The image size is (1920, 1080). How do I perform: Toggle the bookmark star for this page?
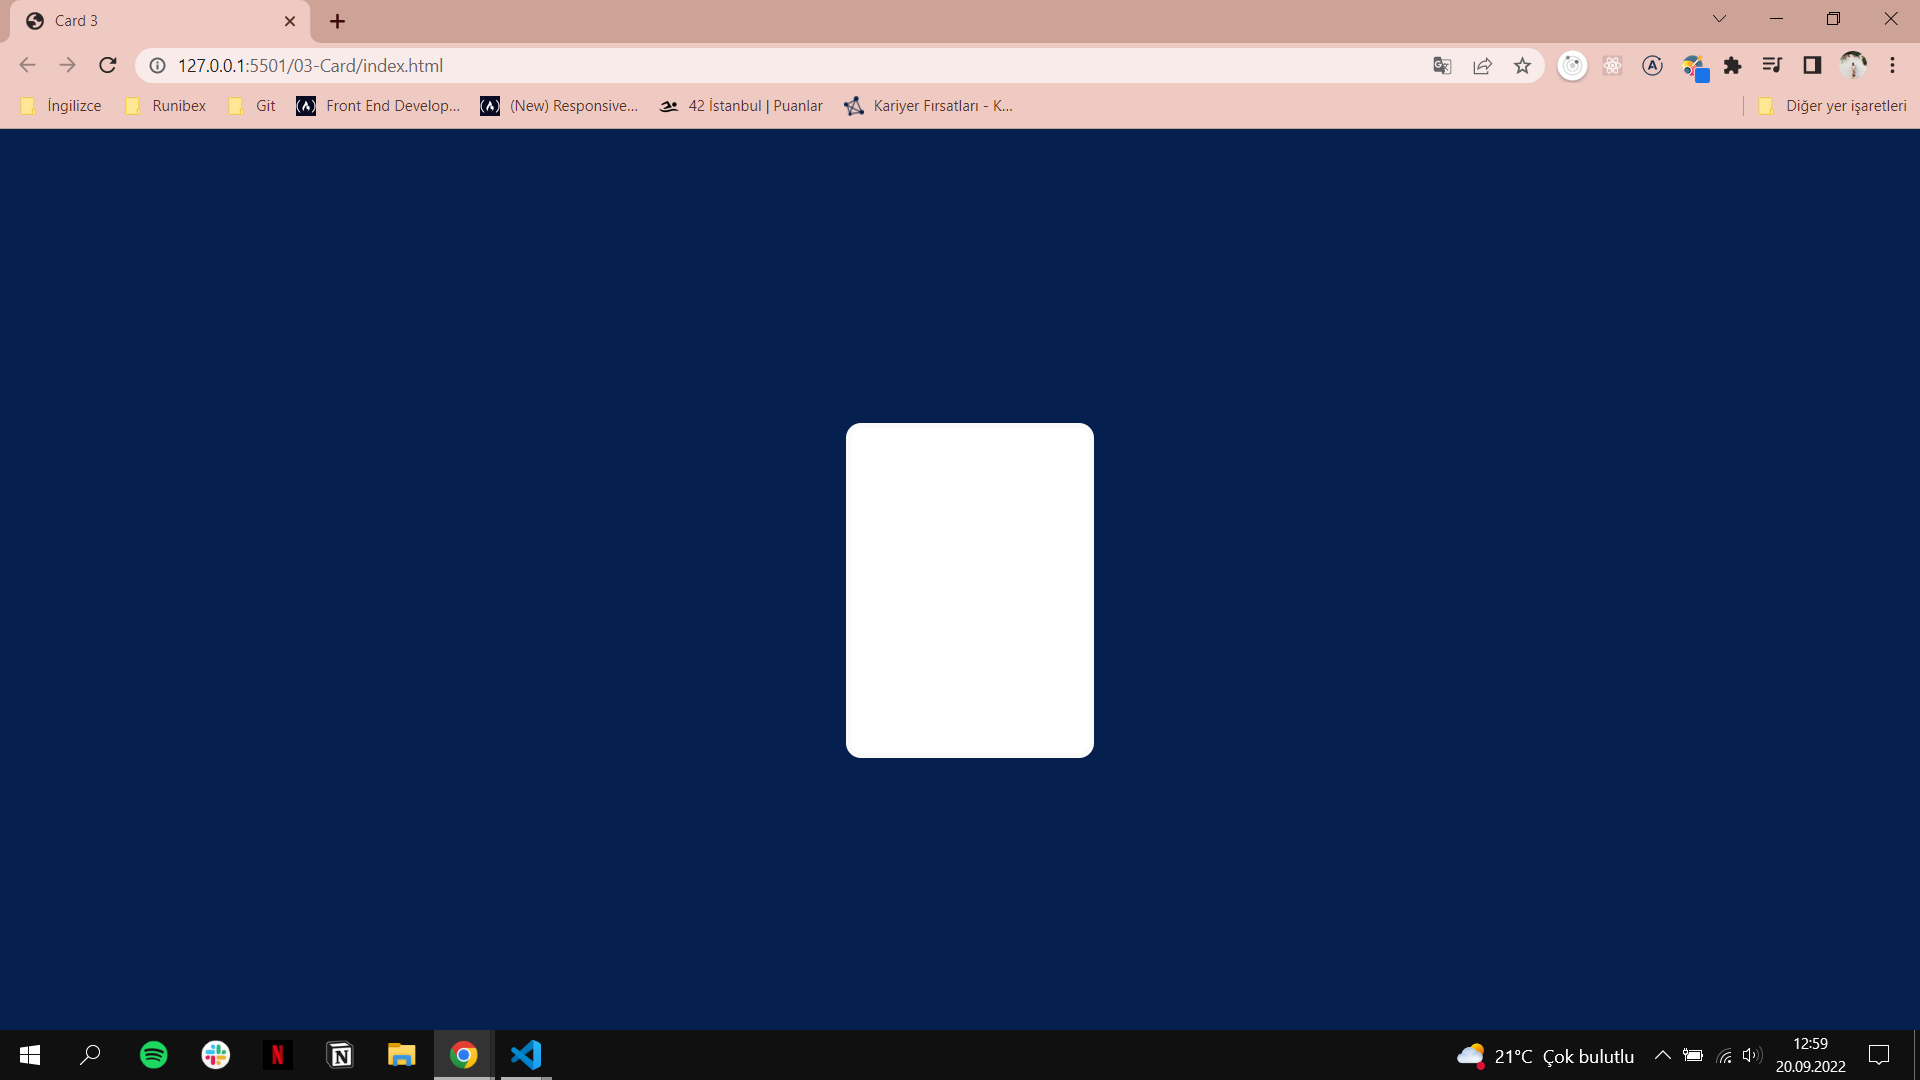tap(1522, 65)
